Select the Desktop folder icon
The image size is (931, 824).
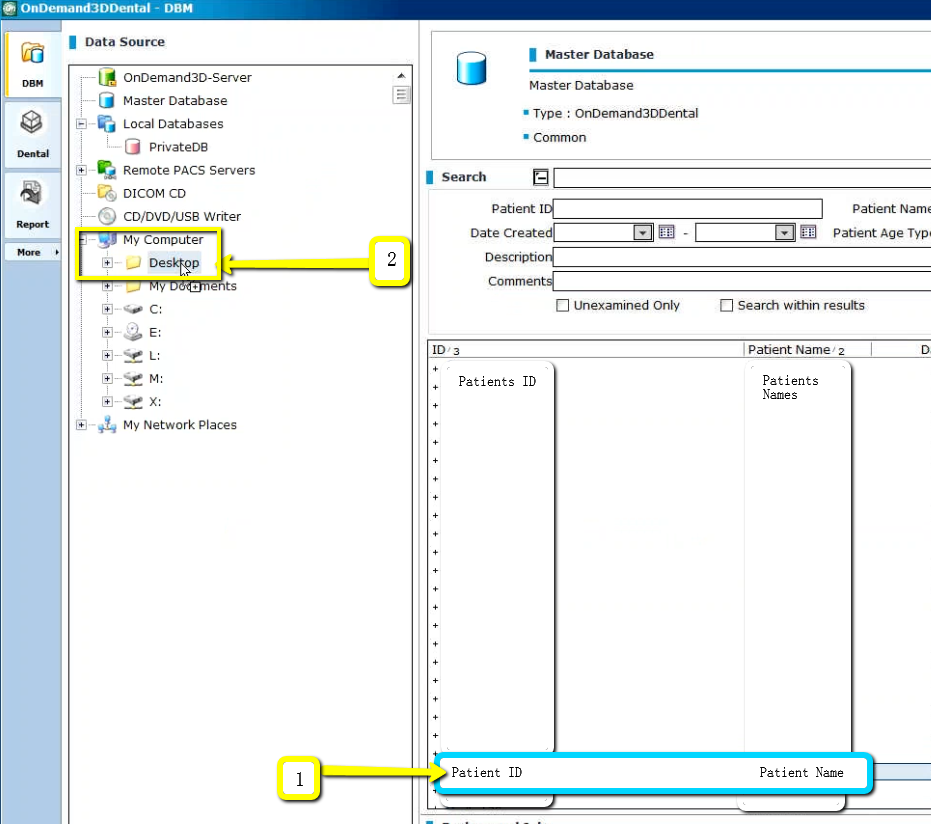click(x=133, y=262)
